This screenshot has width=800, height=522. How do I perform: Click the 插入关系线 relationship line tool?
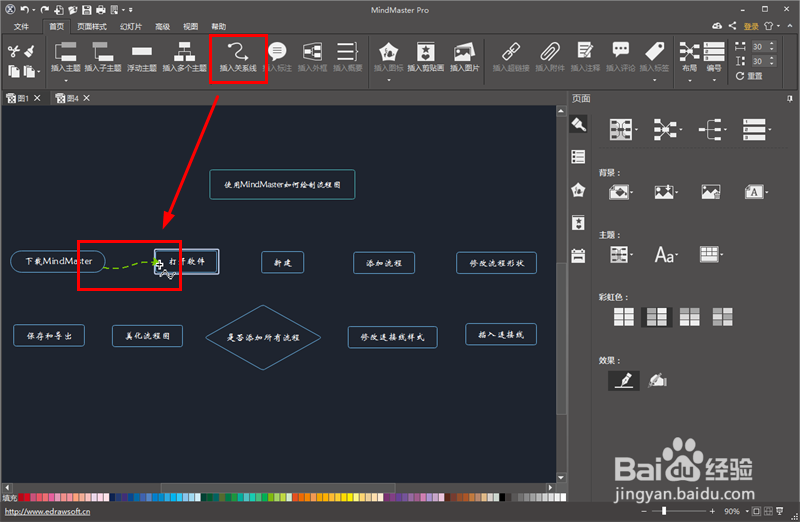(238, 57)
